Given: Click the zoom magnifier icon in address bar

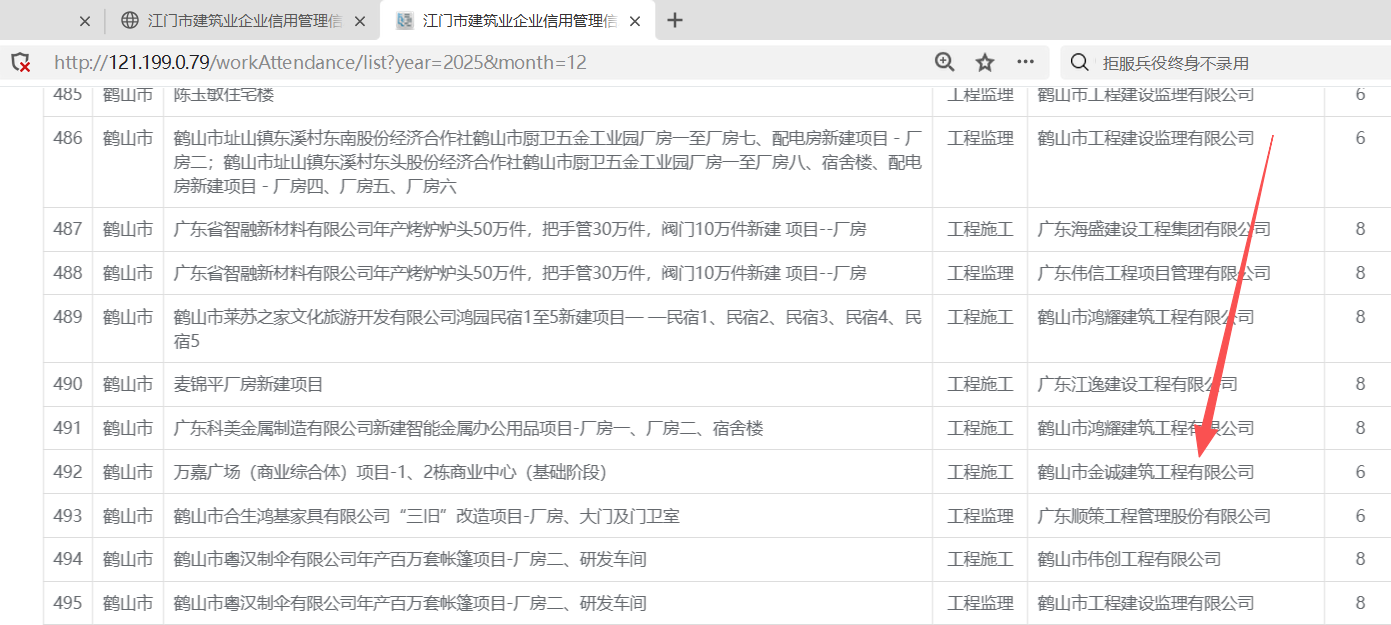Looking at the screenshot, I should pyautogui.click(x=945, y=62).
